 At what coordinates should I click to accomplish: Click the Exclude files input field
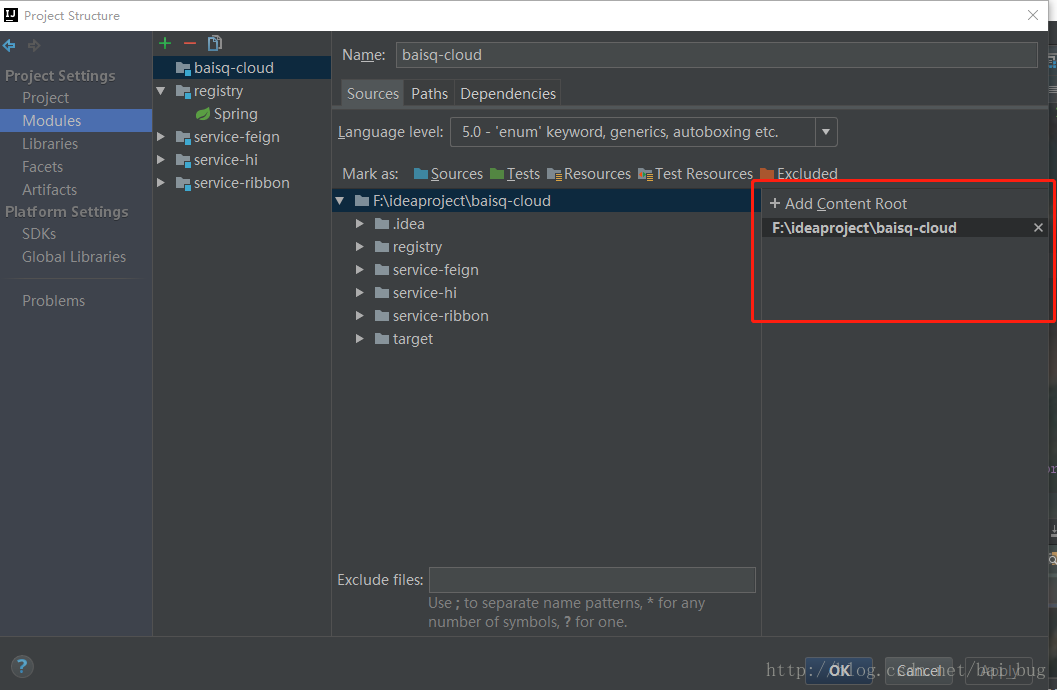coord(591,580)
